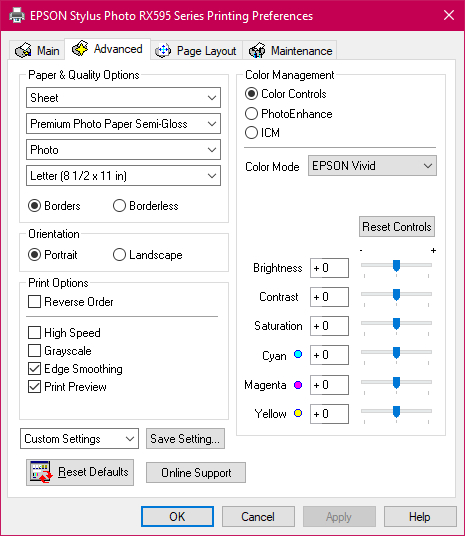Click the Magenta slider thumb
Screen dimensions: 465x536
point(396,383)
